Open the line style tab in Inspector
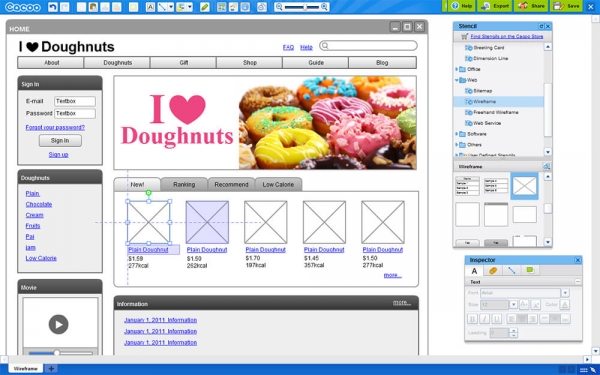The height and width of the screenshot is (375, 600). [512, 271]
